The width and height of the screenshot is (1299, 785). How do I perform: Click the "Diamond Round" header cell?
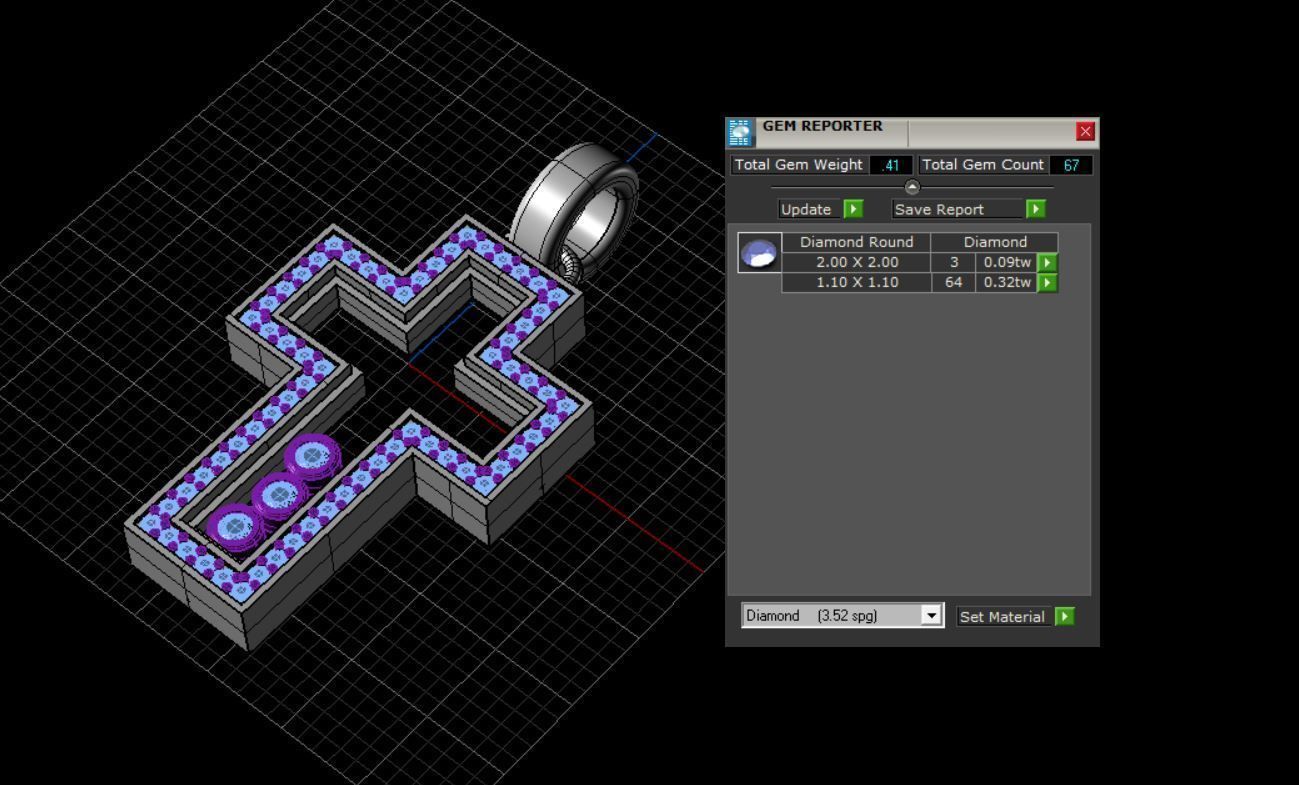tap(856, 242)
